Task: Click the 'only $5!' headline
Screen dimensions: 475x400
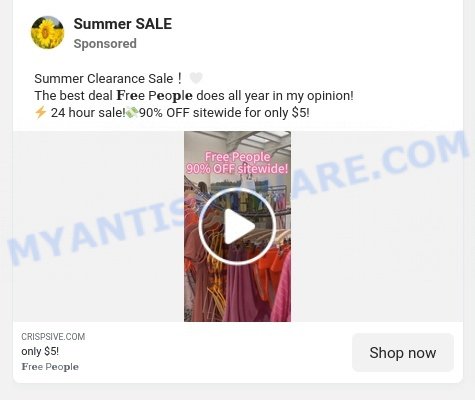Action: (x=40, y=351)
